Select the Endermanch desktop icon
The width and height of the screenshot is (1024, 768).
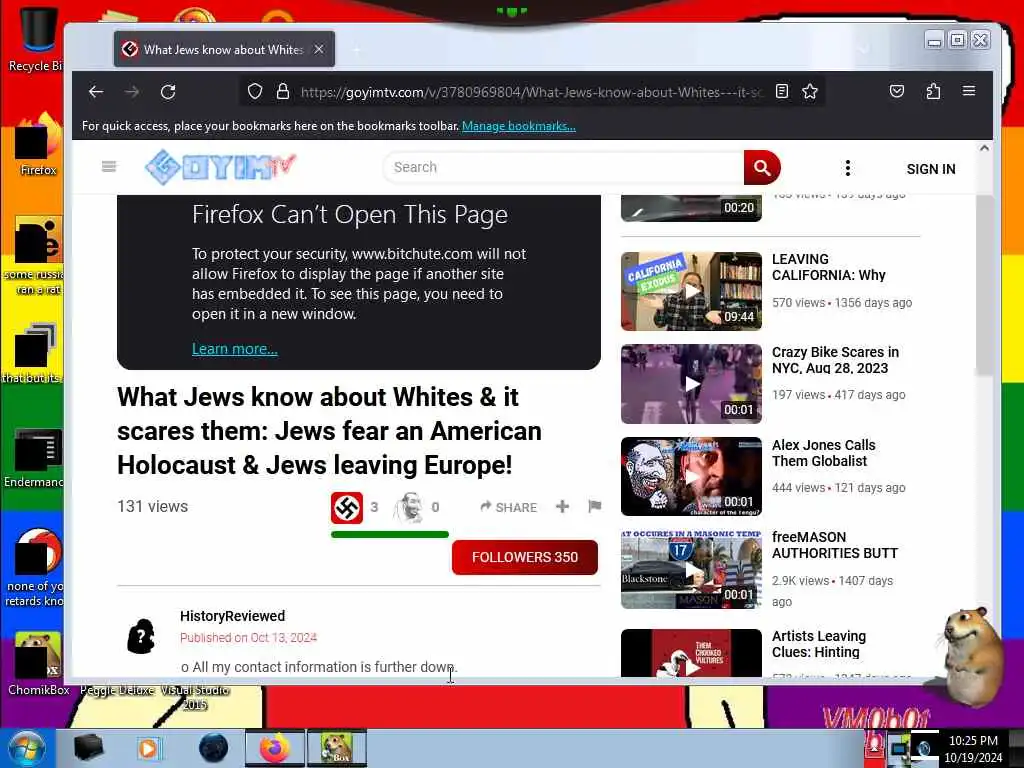coord(34,457)
